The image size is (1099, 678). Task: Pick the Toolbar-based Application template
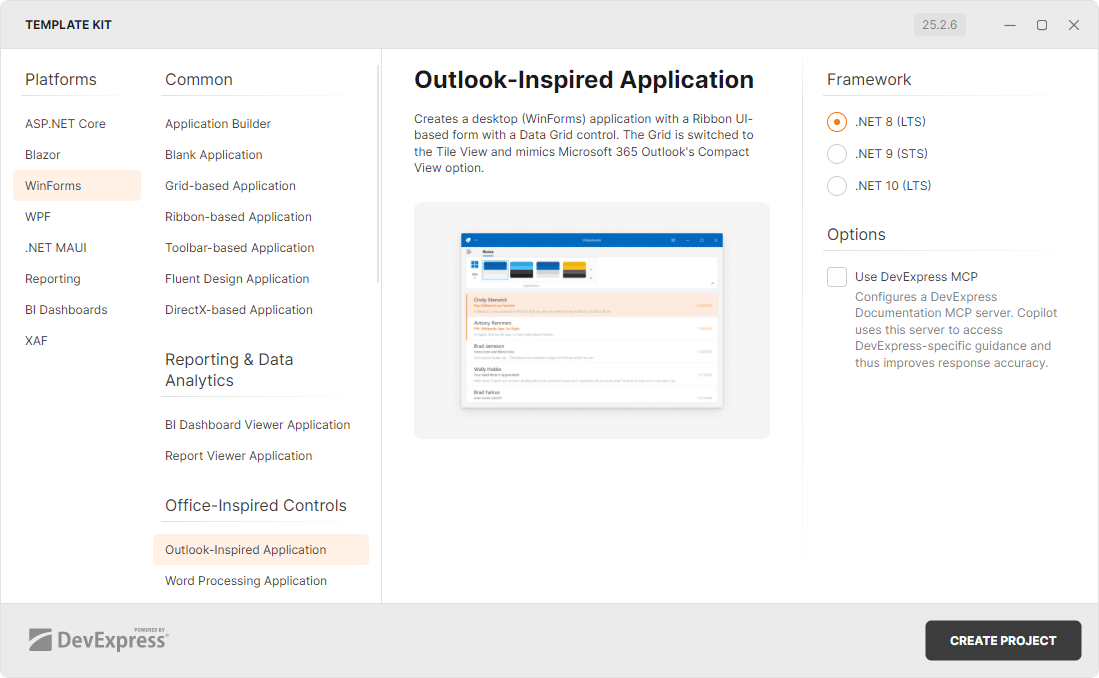point(240,248)
